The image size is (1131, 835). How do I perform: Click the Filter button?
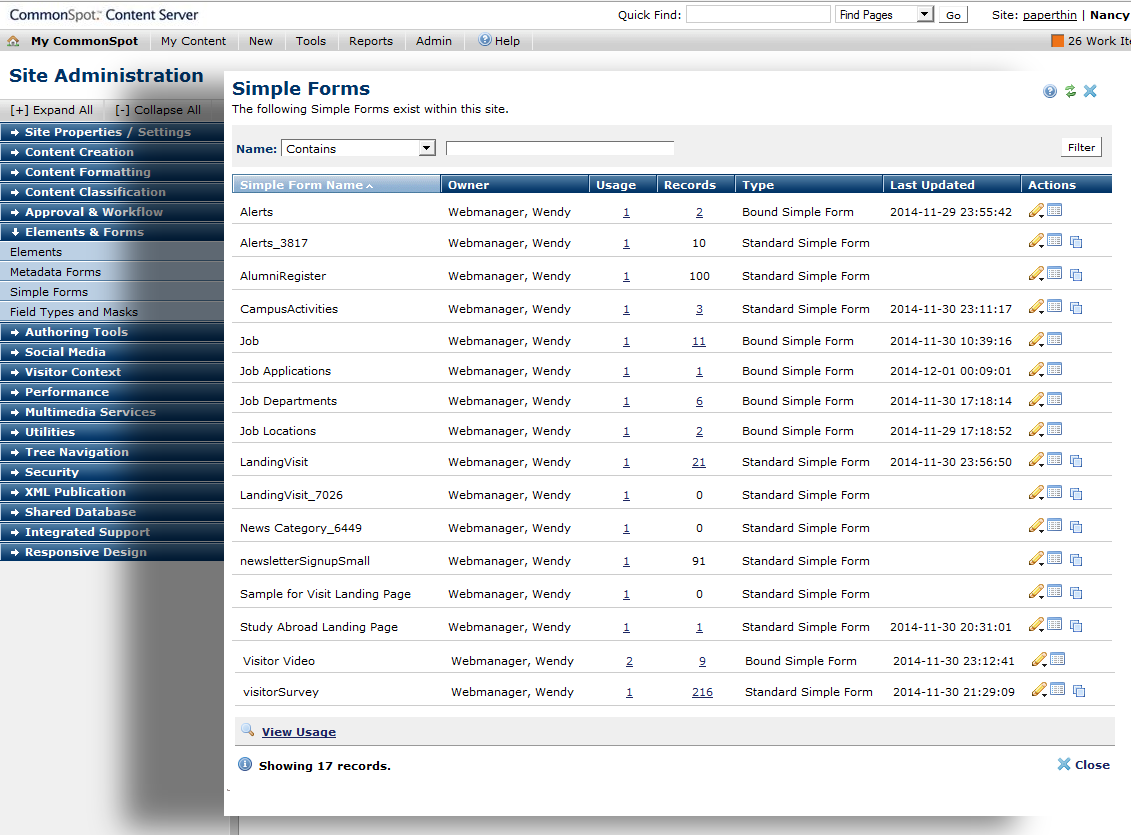pyautogui.click(x=1081, y=147)
